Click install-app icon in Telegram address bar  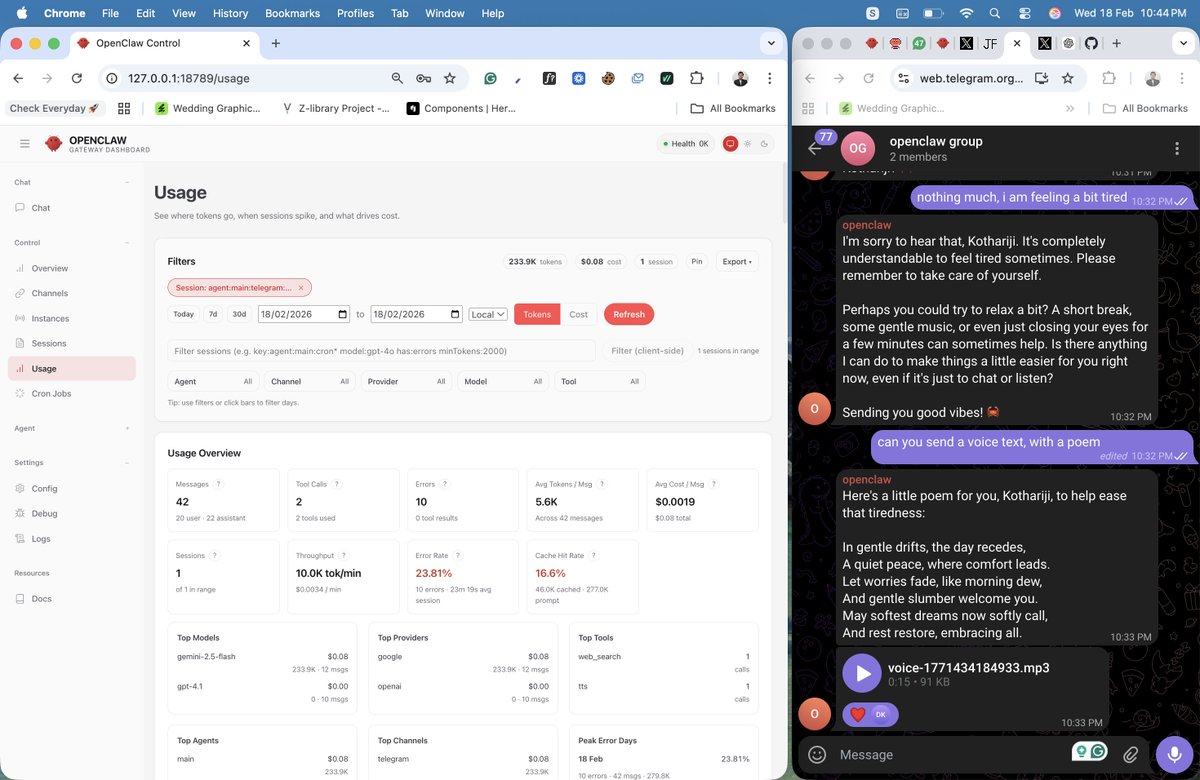click(x=1041, y=78)
